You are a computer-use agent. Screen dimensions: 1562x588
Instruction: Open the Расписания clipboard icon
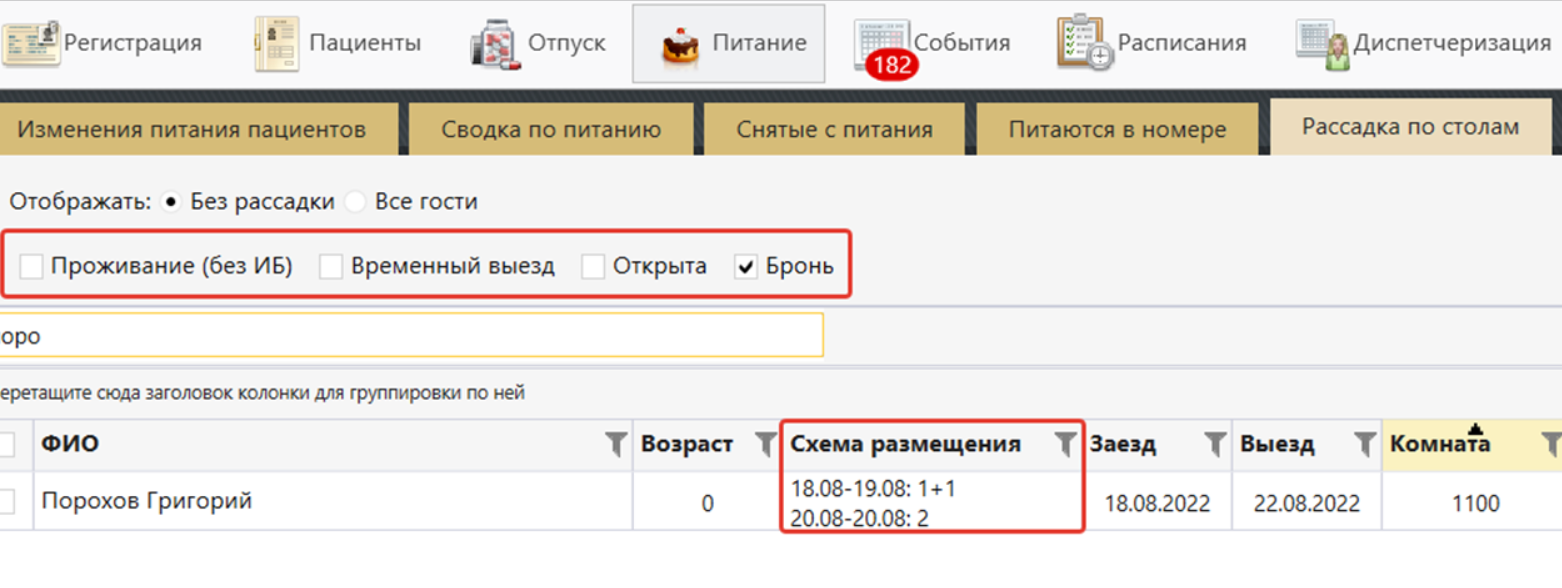click(1084, 44)
